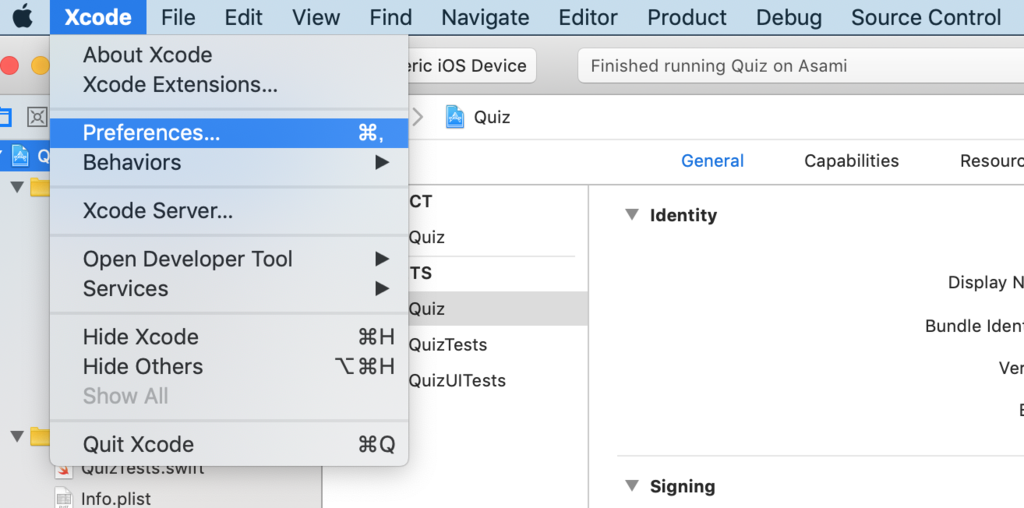Collapse the Signing section
Image resolution: width=1024 pixels, height=508 pixels.
tap(632, 486)
